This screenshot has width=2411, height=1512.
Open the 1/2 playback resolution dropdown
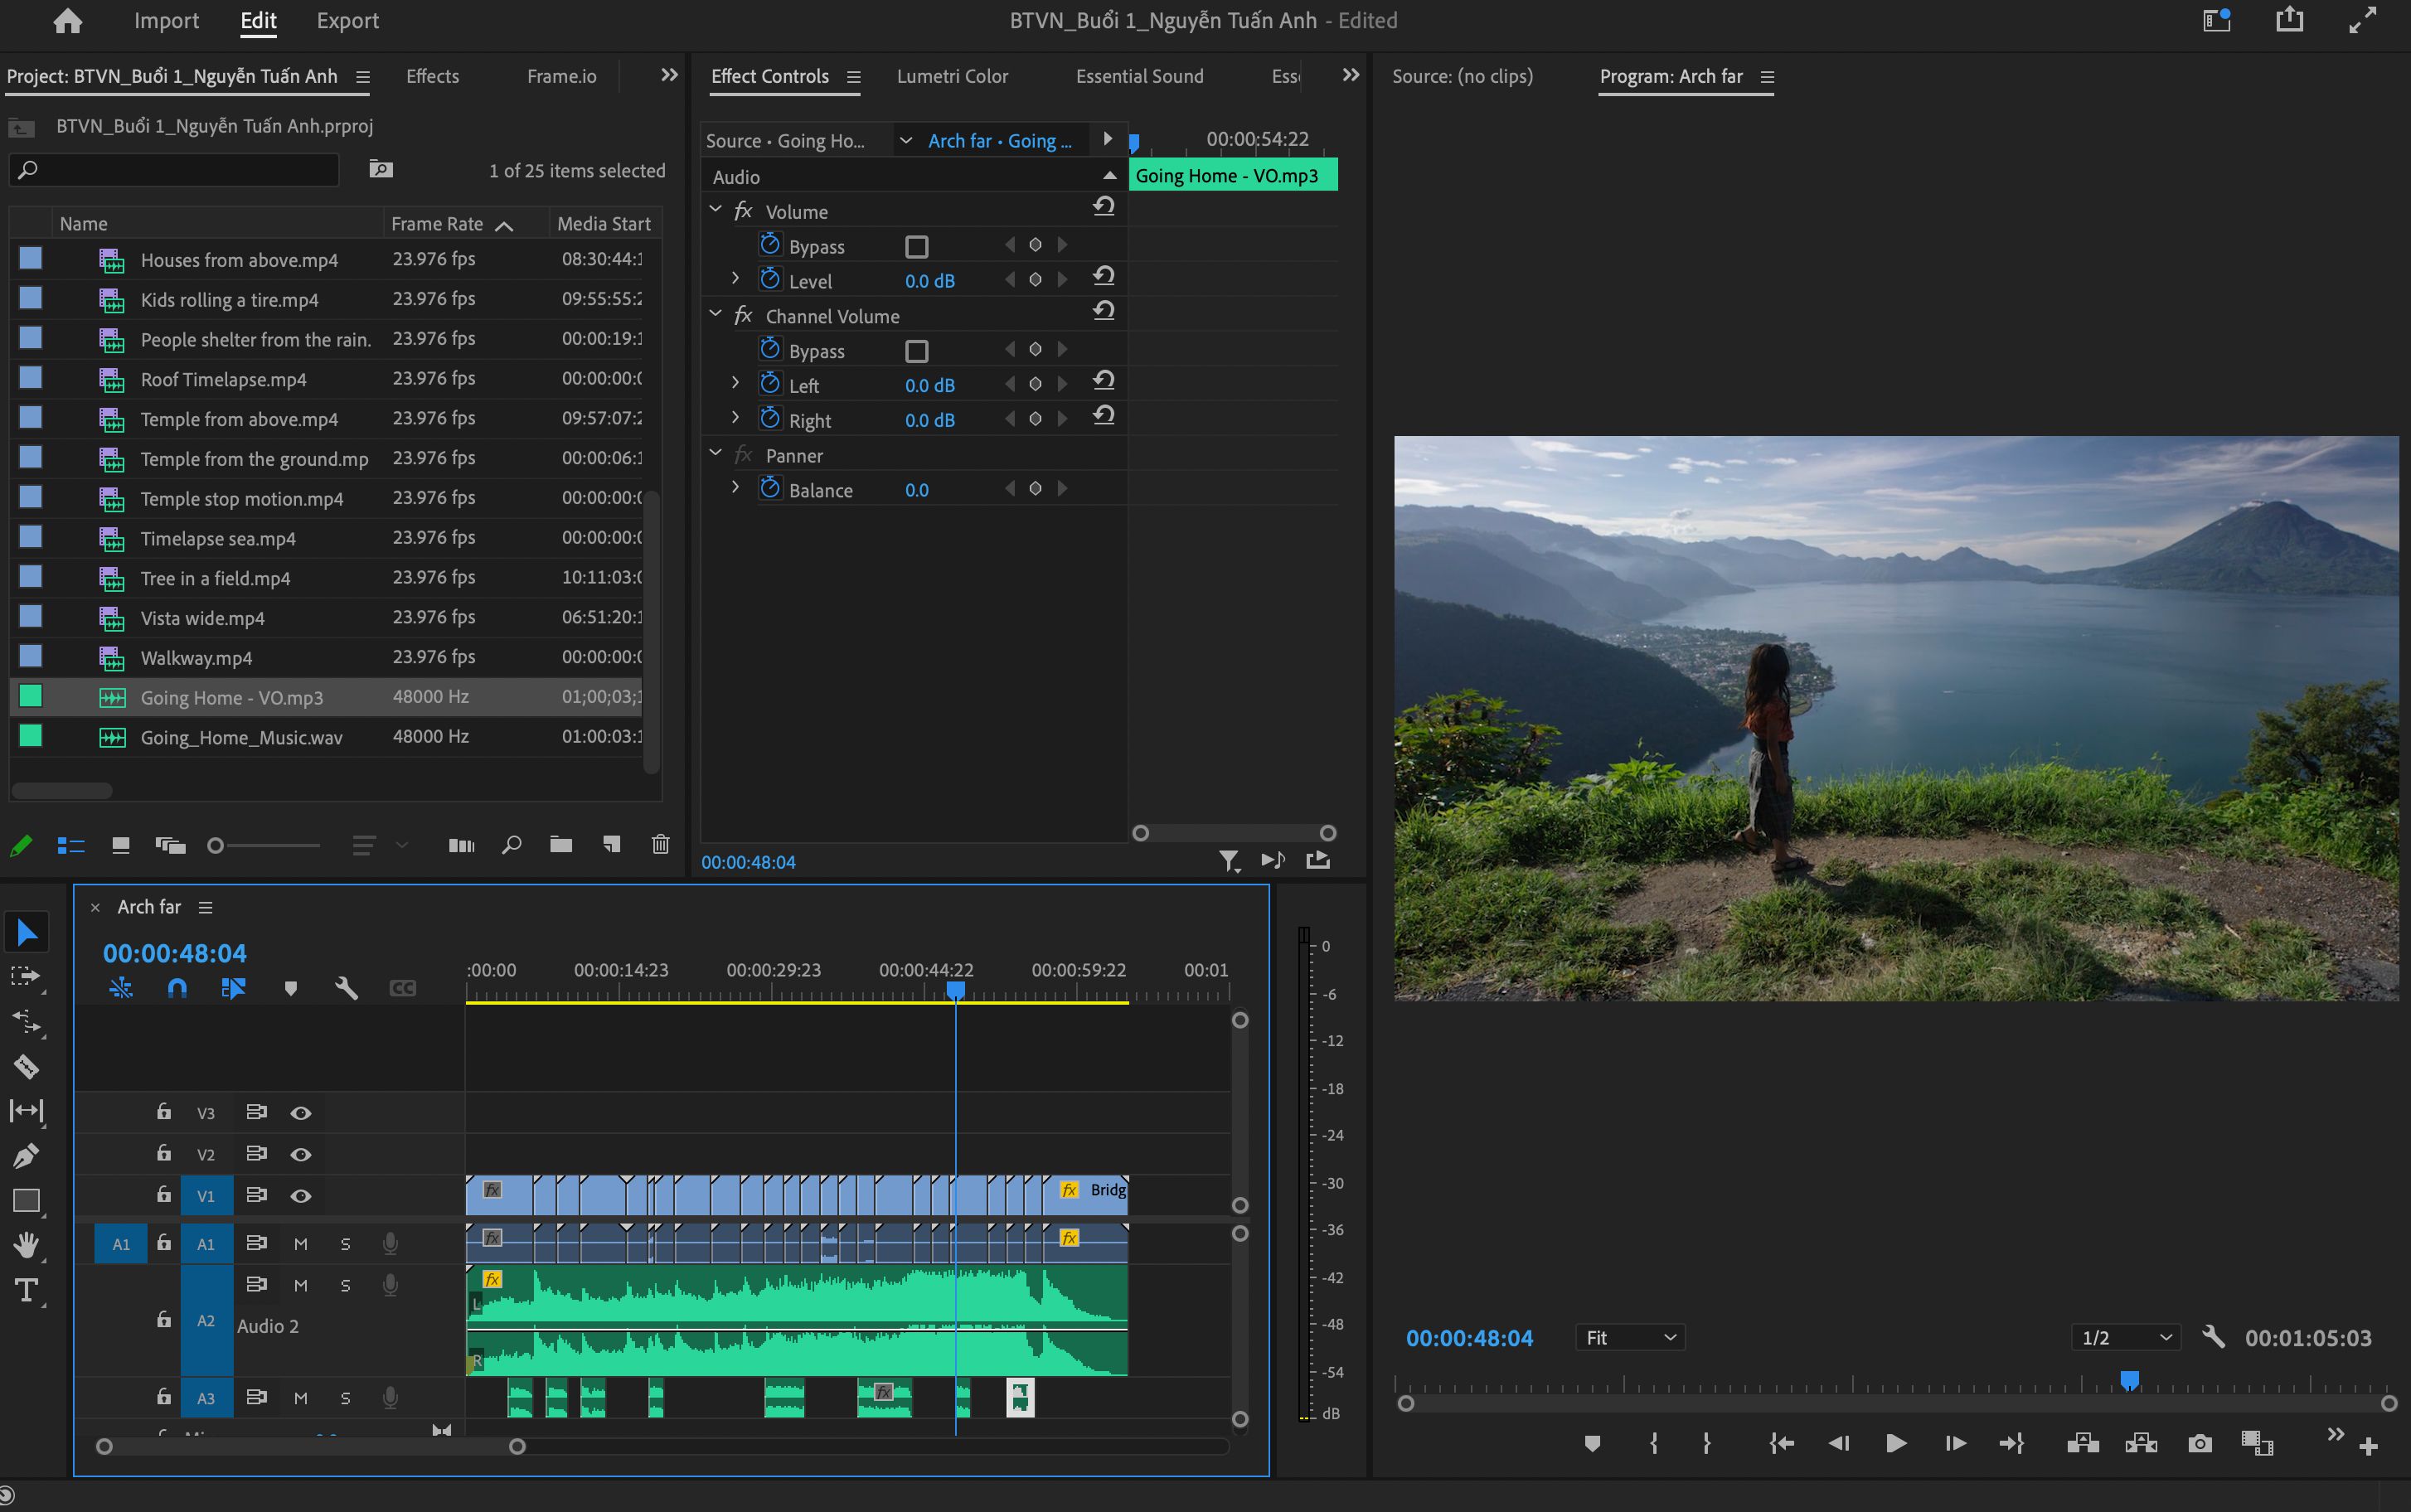(x=2127, y=1337)
